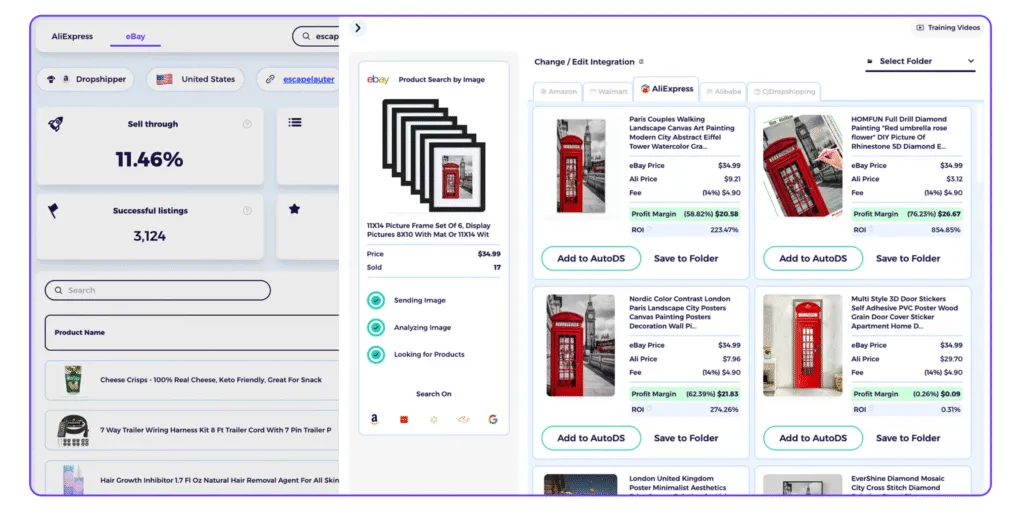Click the ROI info icon on Nordic card
The image size is (1024, 518).
tap(649, 409)
